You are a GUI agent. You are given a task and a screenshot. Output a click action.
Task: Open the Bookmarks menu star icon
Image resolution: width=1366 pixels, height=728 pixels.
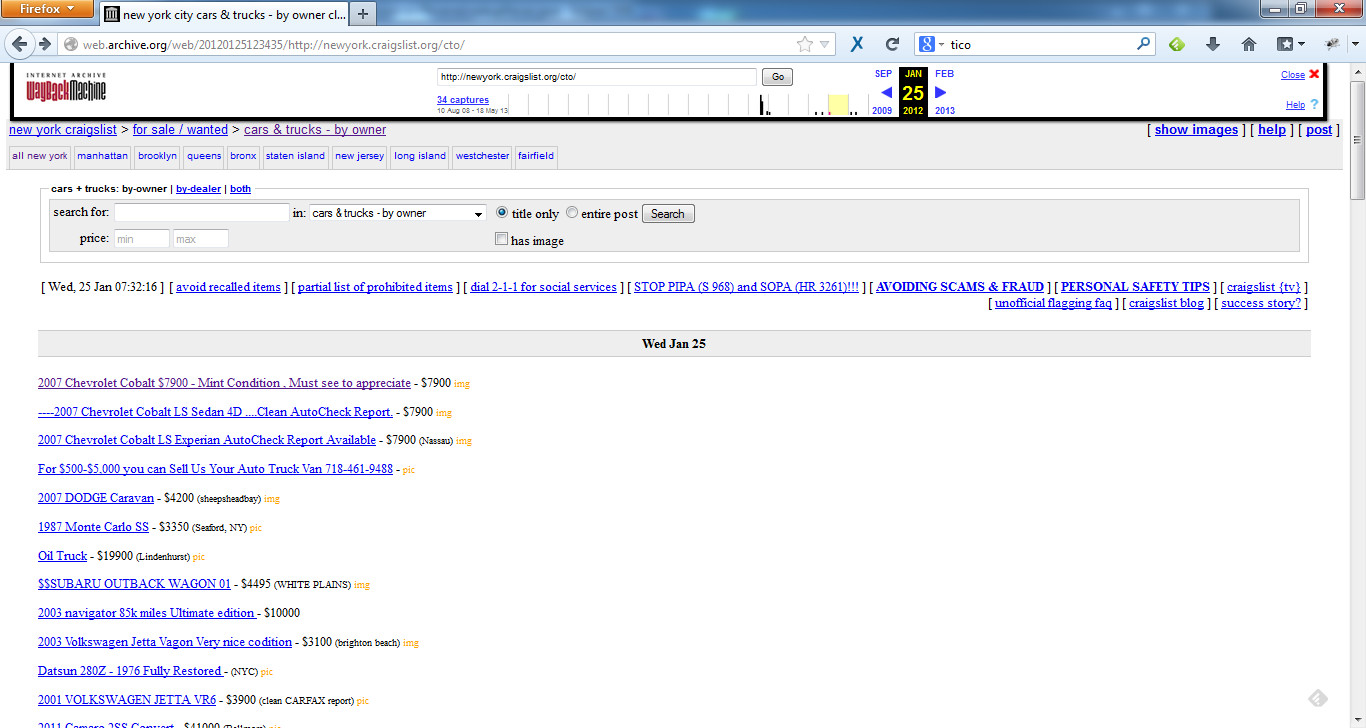coord(1285,44)
